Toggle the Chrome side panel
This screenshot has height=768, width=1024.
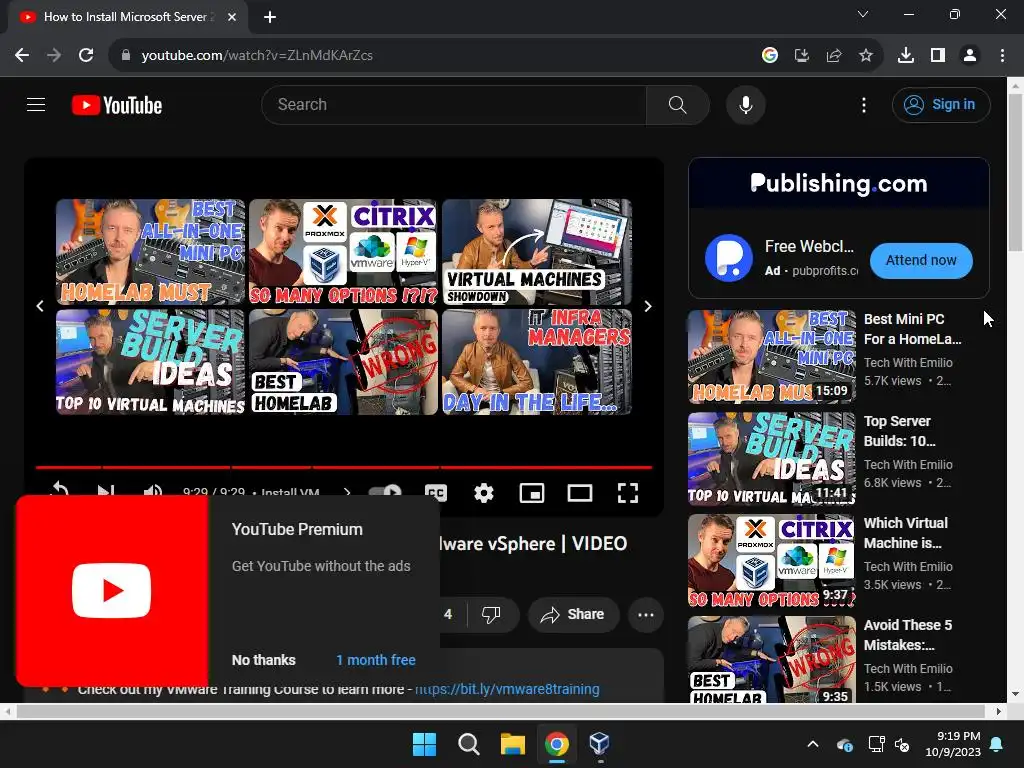[x=937, y=56]
